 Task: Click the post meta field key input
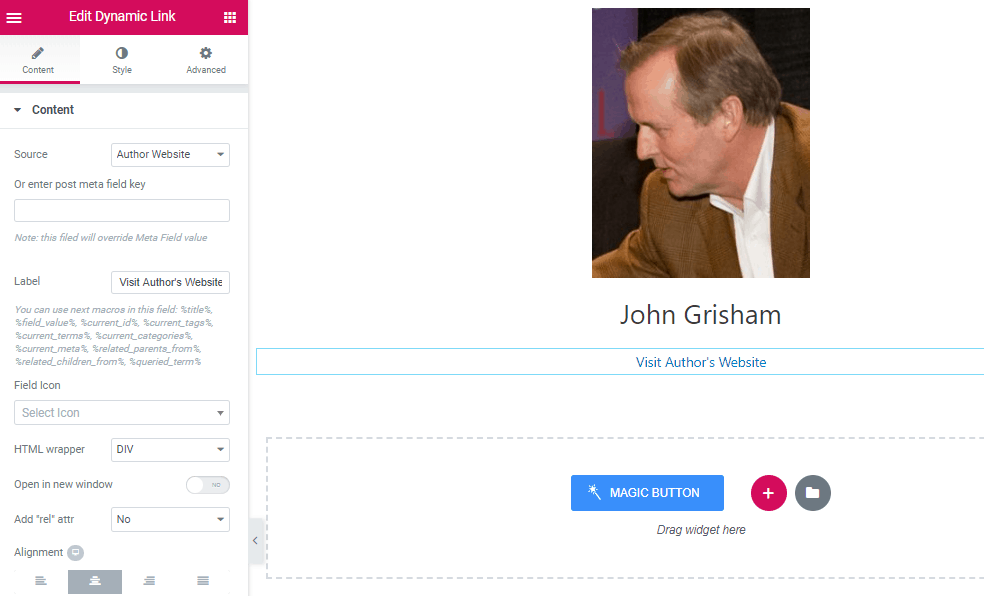tap(122, 210)
